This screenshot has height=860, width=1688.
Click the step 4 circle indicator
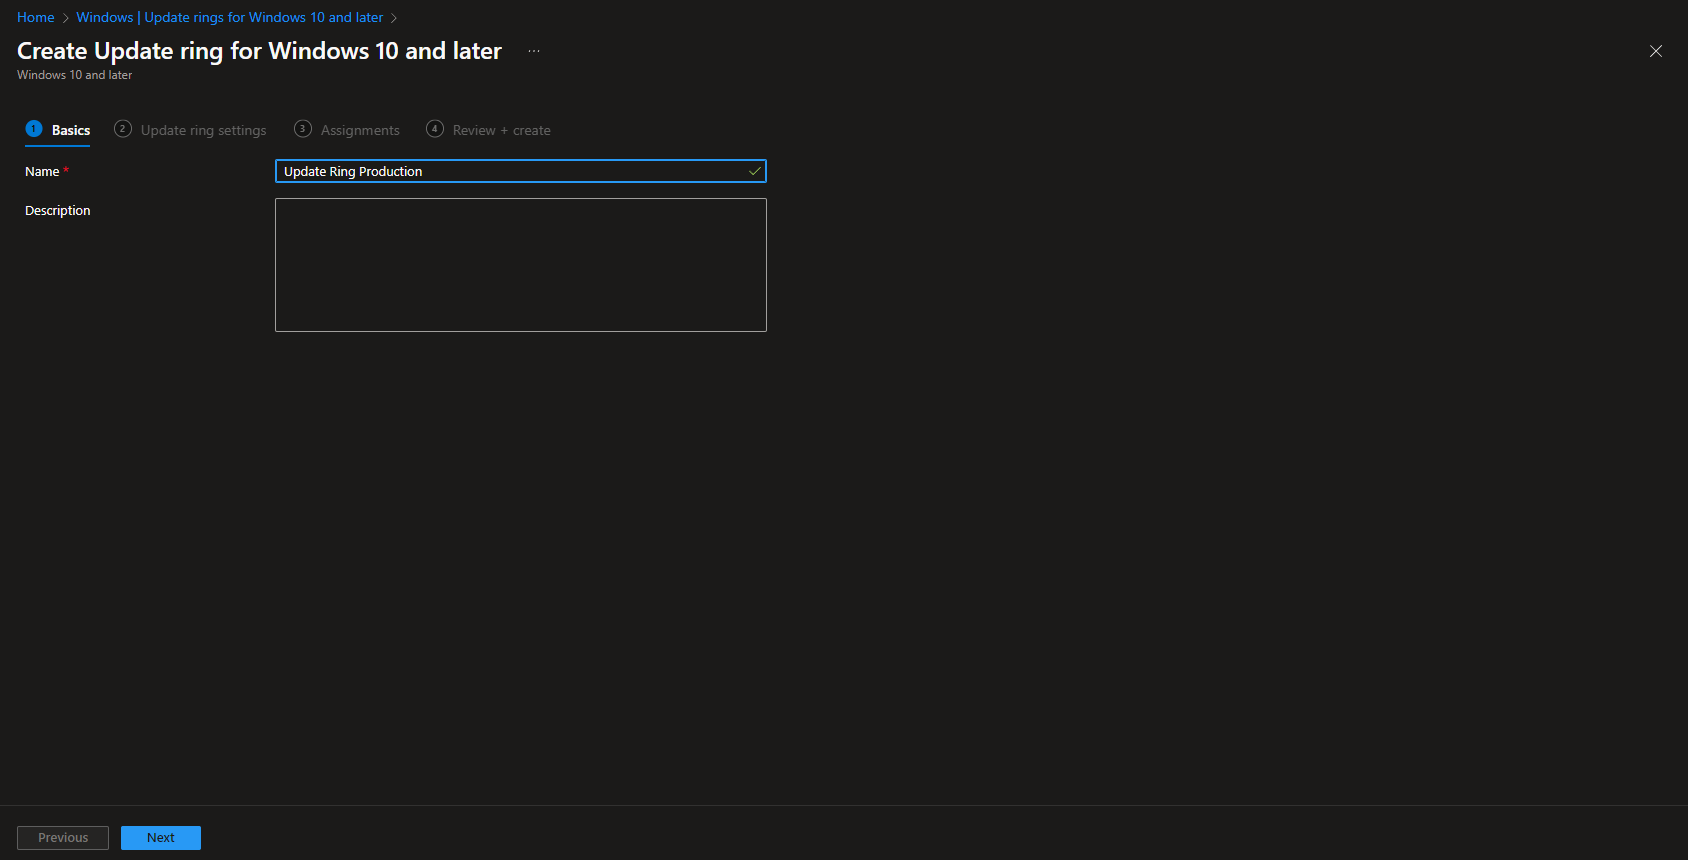(x=435, y=129)
